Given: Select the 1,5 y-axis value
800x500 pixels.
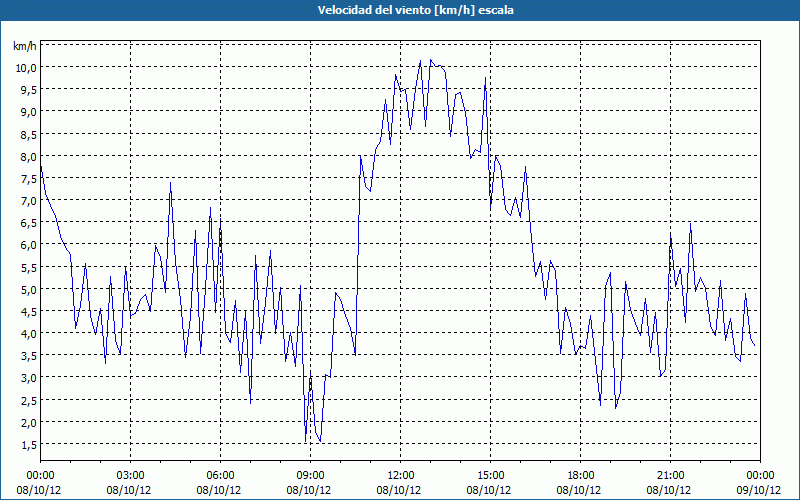Looking at the screenshot, I should coord(27,445).
